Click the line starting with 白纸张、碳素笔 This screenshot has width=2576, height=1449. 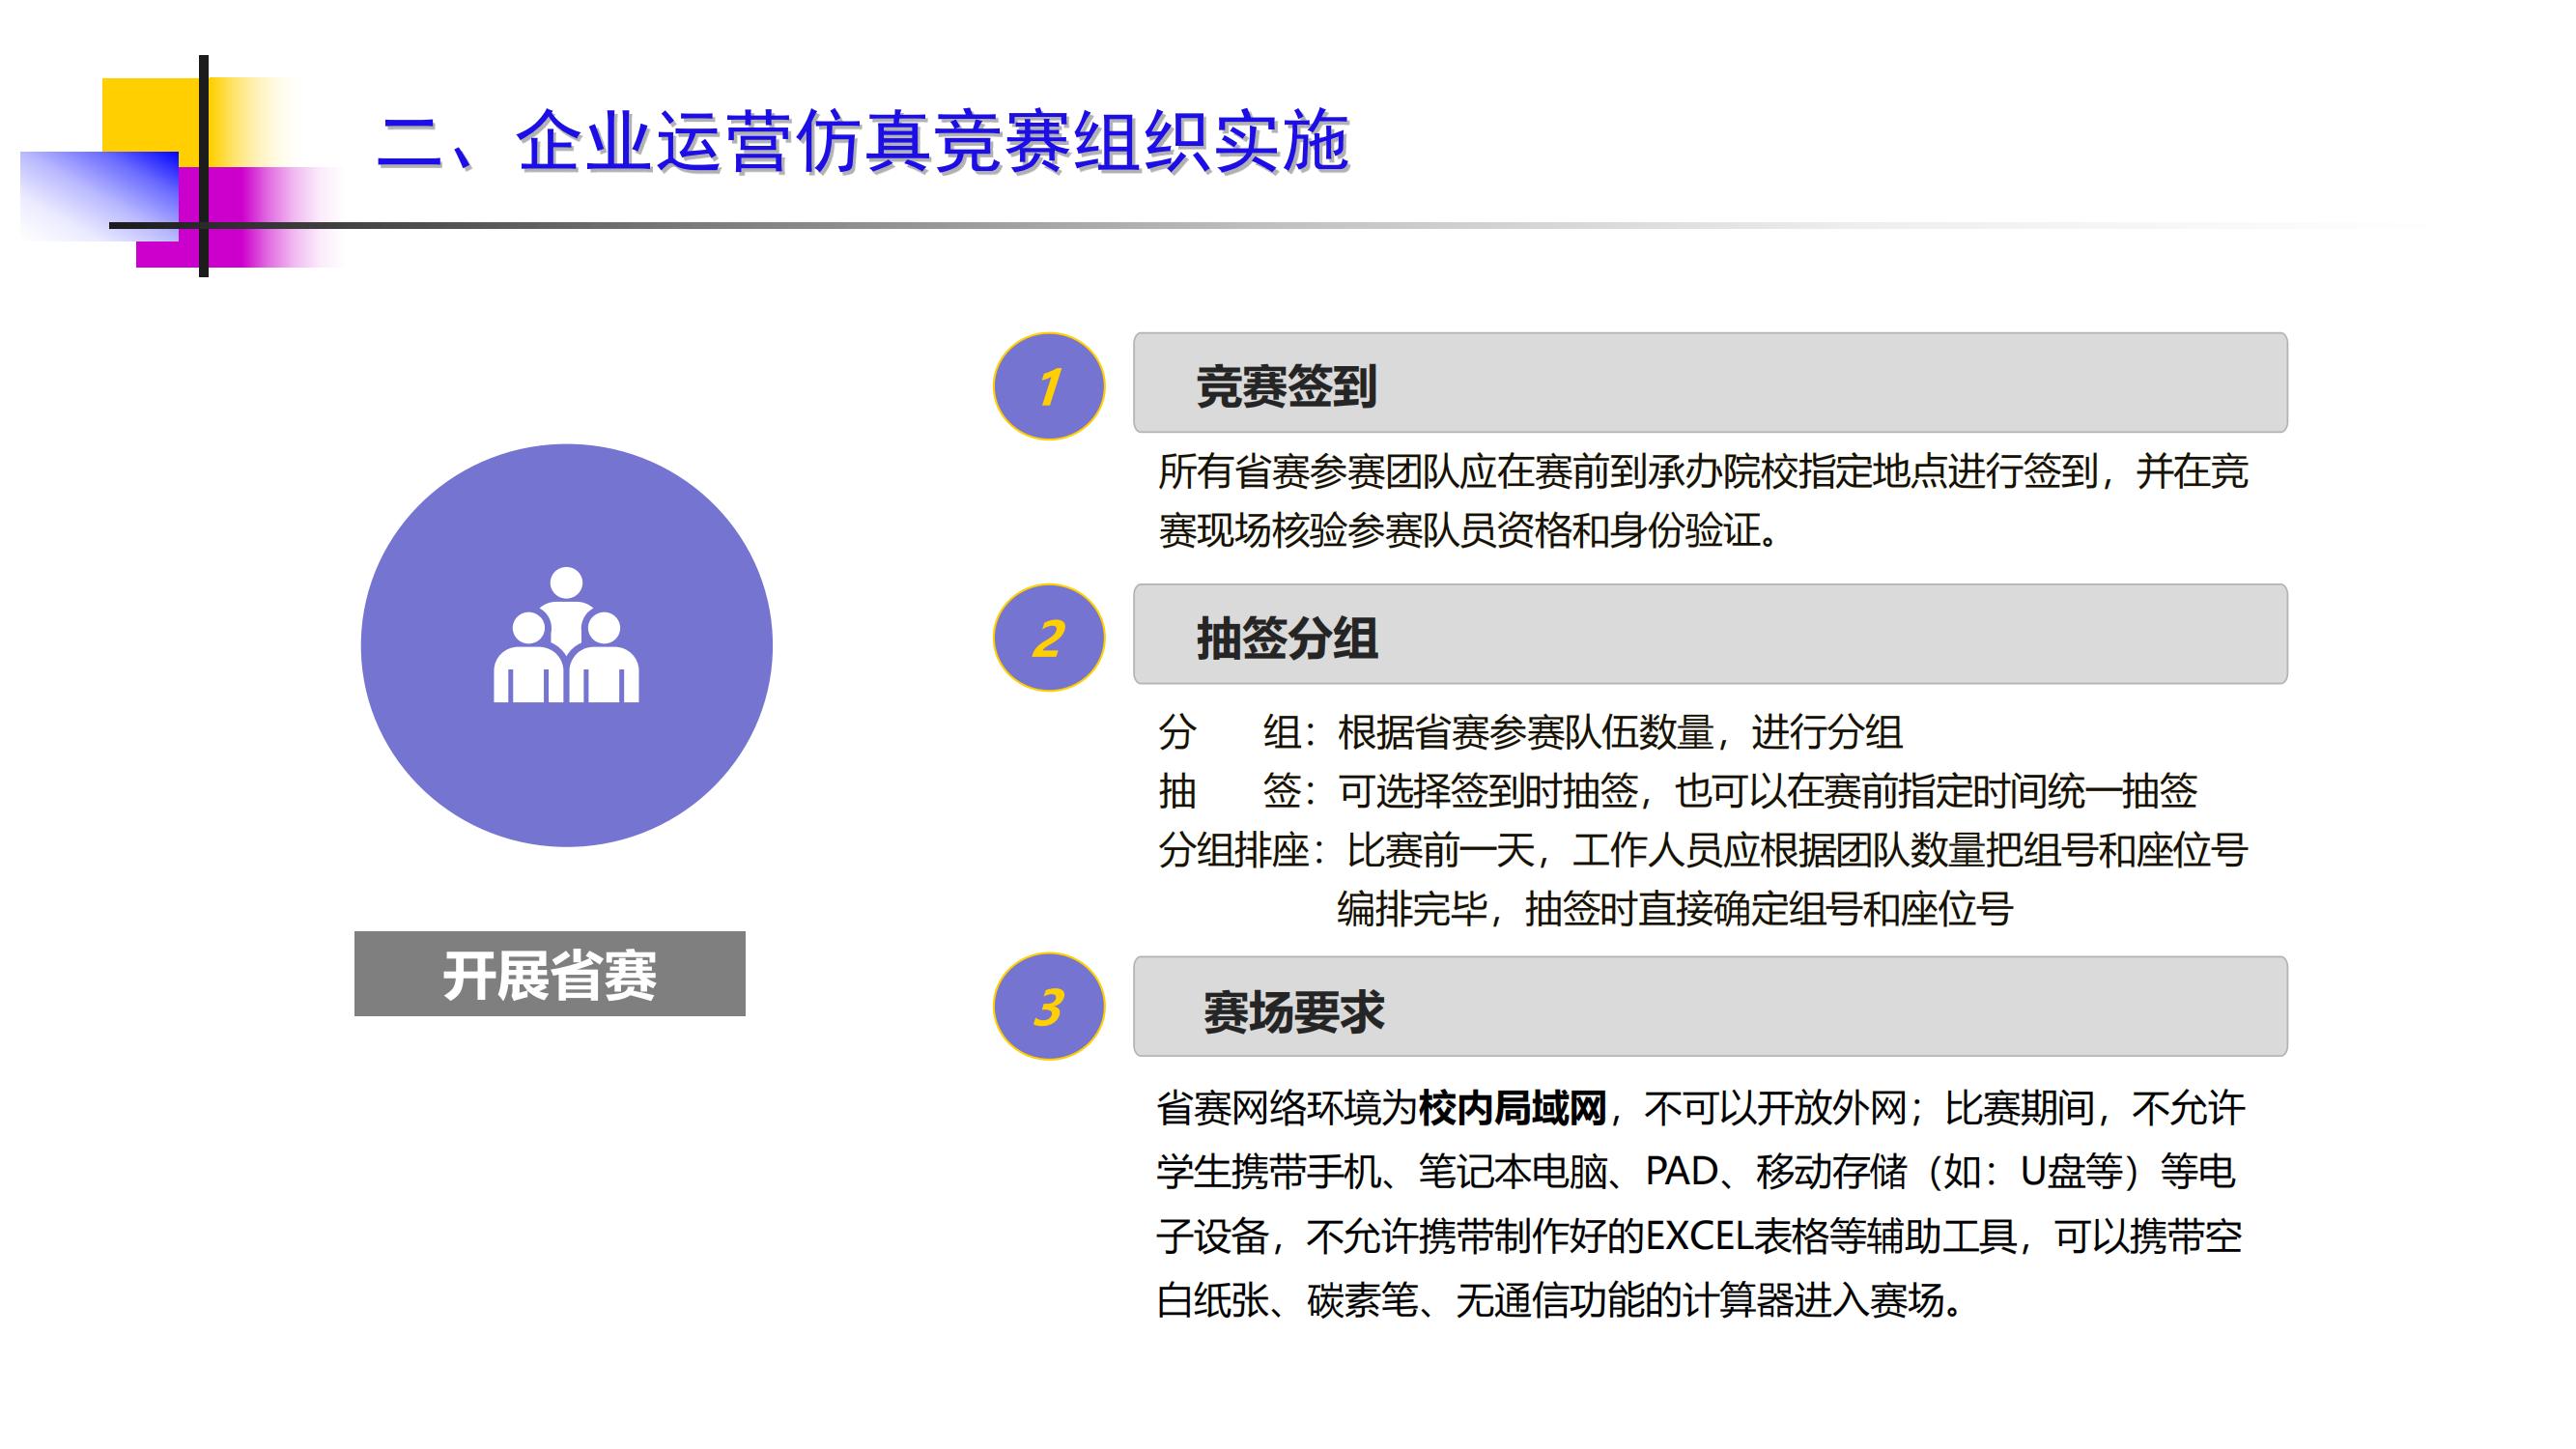(x=1562, y=1300)
